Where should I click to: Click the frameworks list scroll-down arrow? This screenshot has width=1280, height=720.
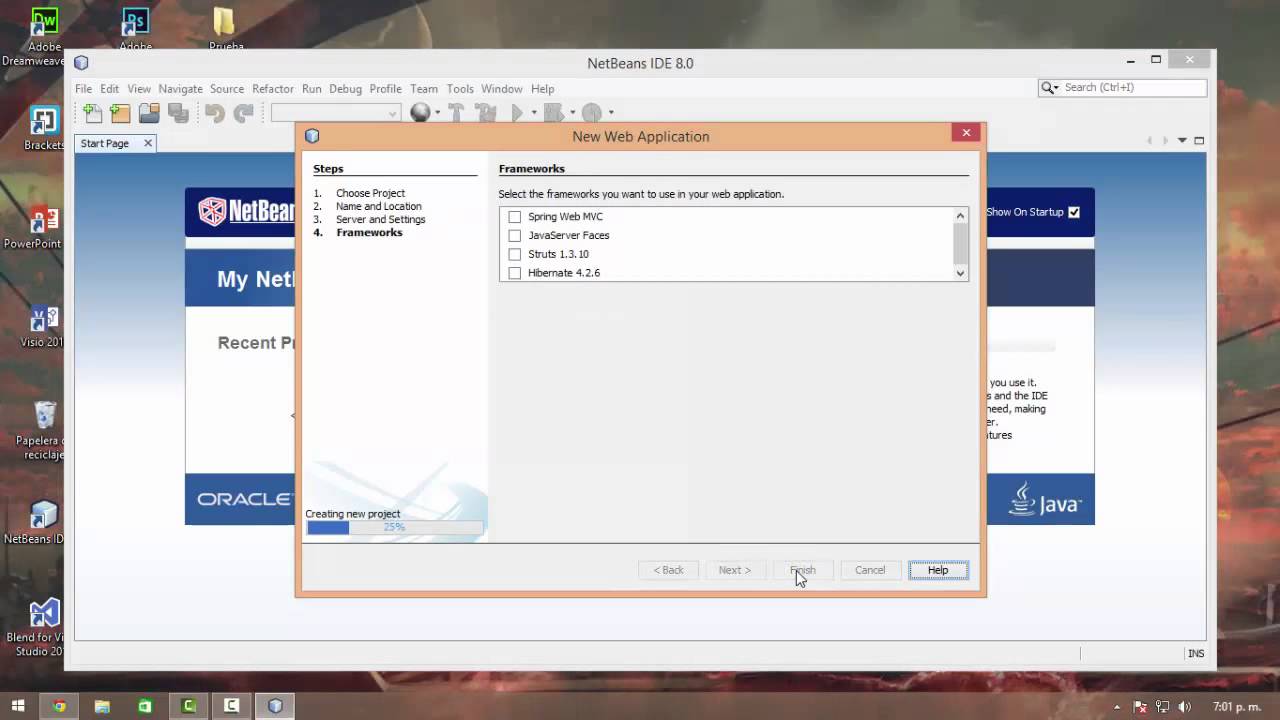960,273
